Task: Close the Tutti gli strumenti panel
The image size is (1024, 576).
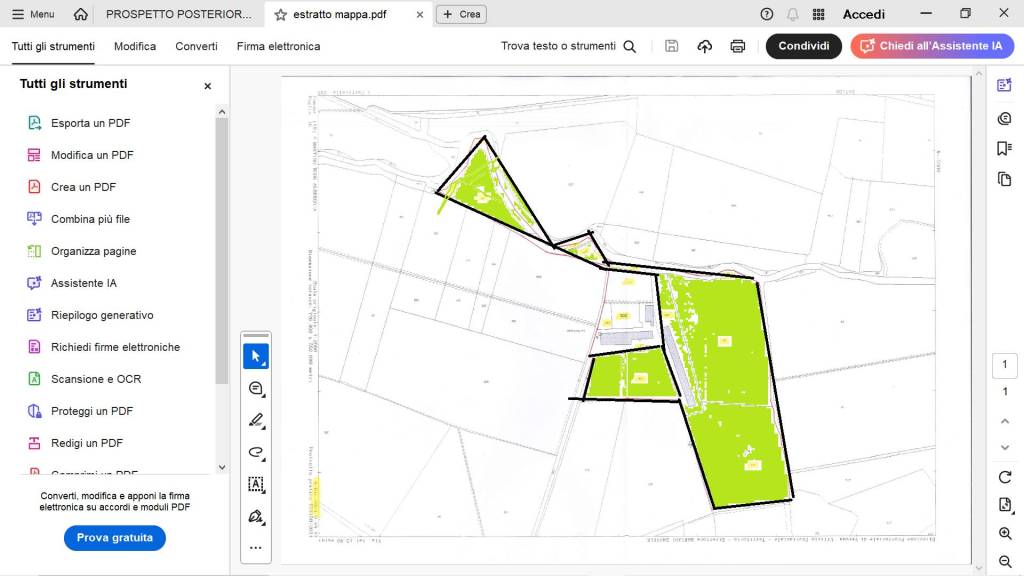Action: 208,86
